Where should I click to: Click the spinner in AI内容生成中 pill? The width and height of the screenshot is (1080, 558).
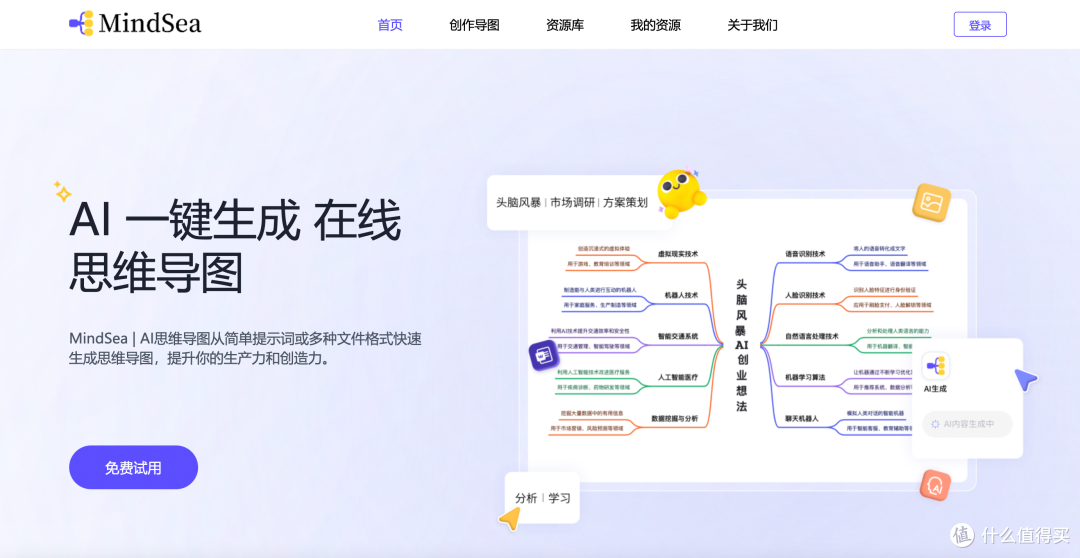point(935,424)
